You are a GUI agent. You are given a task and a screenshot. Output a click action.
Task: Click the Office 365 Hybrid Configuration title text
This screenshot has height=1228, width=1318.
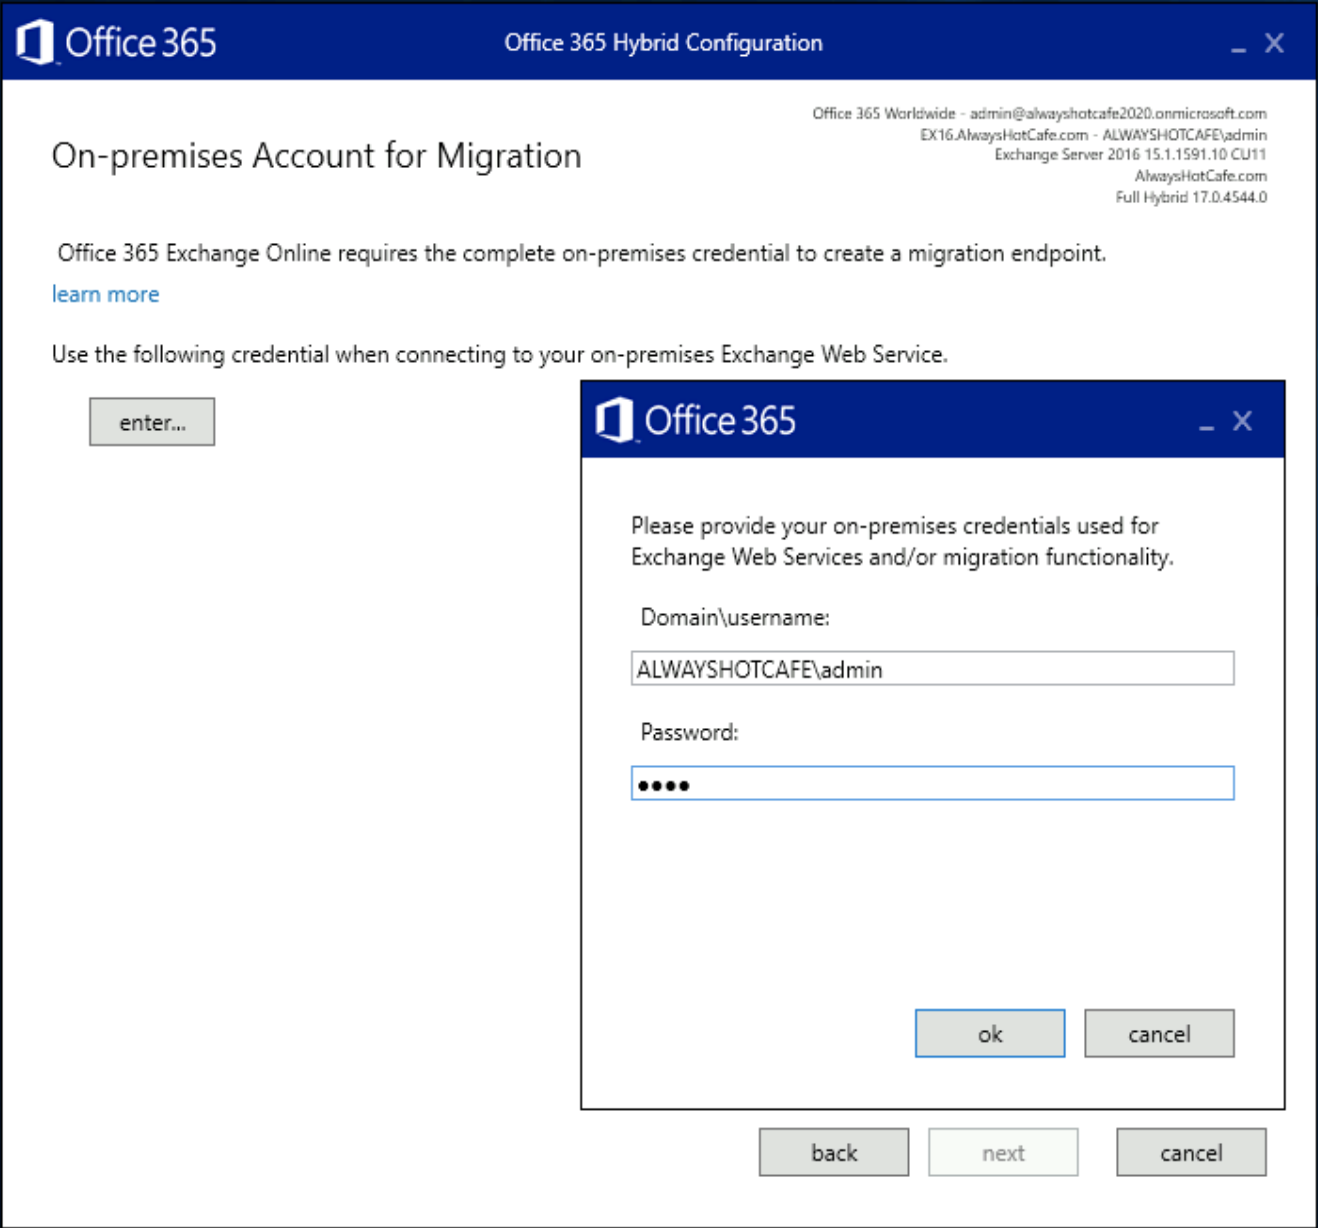tap(663, 43)
